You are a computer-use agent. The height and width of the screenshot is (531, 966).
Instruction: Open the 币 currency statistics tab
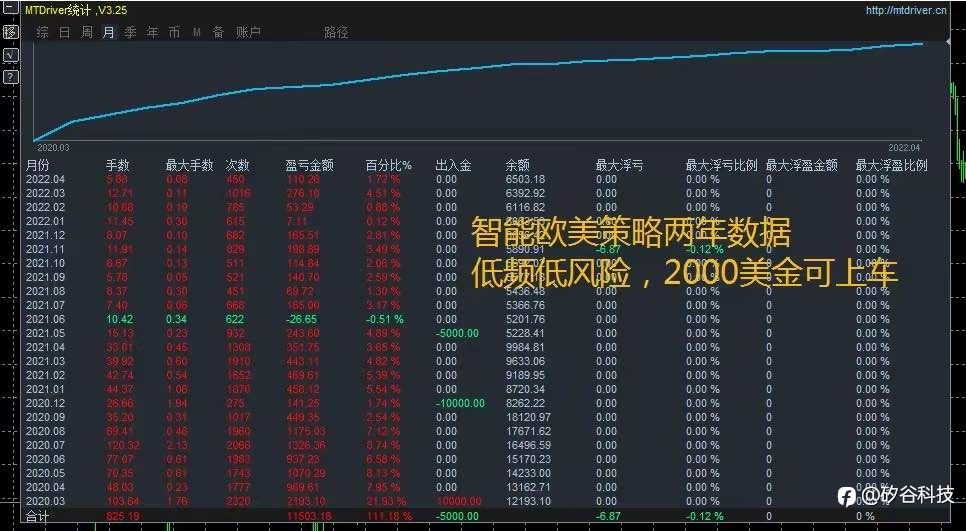(x=174, y=32)
